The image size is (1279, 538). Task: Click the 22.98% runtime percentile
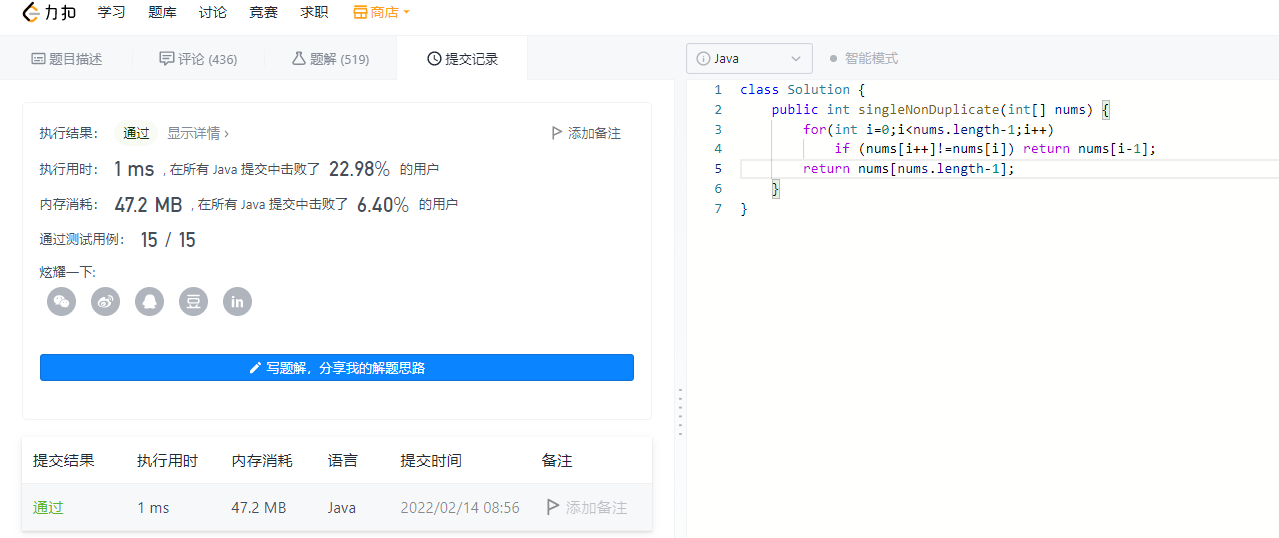(x=359, y=169)
